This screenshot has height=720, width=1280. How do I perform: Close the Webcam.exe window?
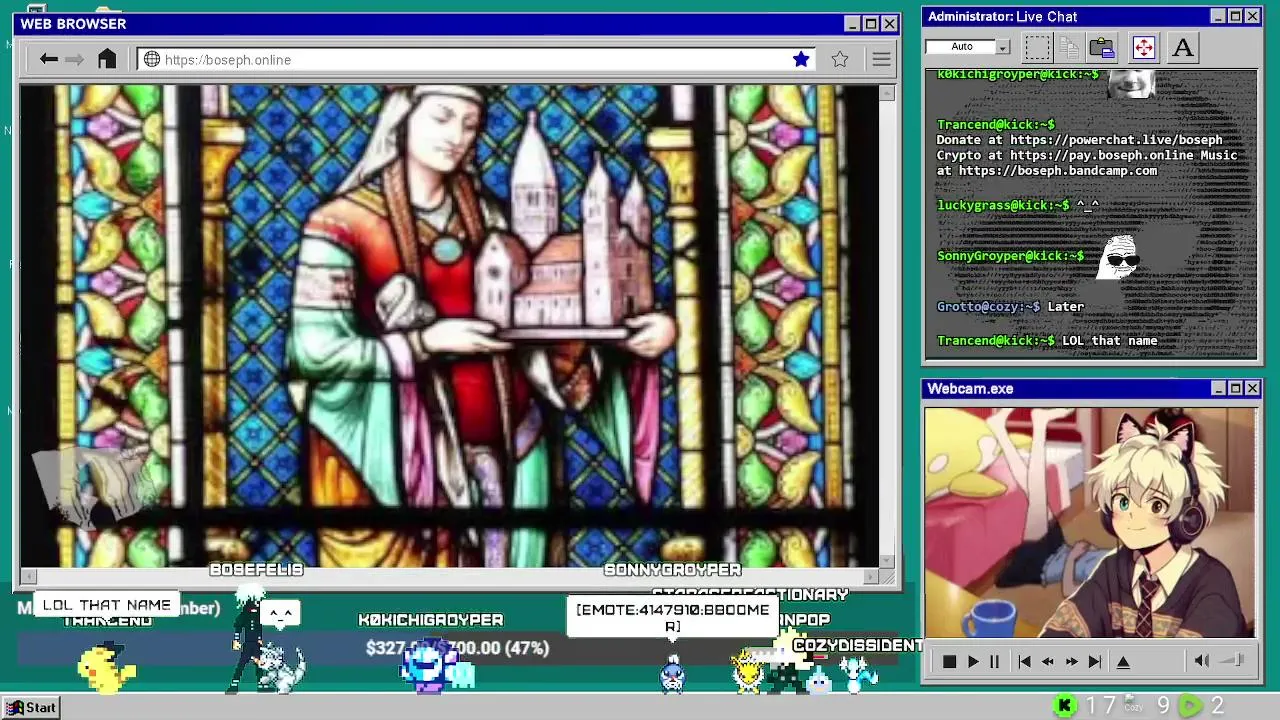[x=1252, y=388]
